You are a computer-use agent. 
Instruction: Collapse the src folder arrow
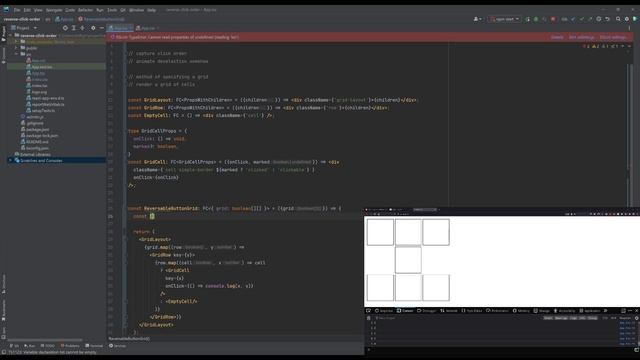pos(16,54)
